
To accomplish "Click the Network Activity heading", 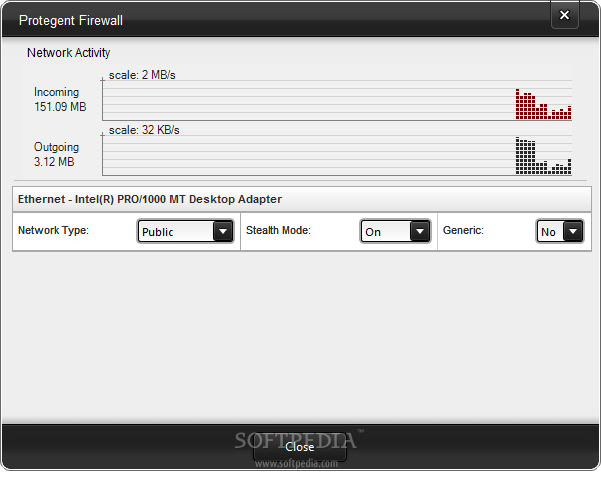I will [x=69, y=53].
